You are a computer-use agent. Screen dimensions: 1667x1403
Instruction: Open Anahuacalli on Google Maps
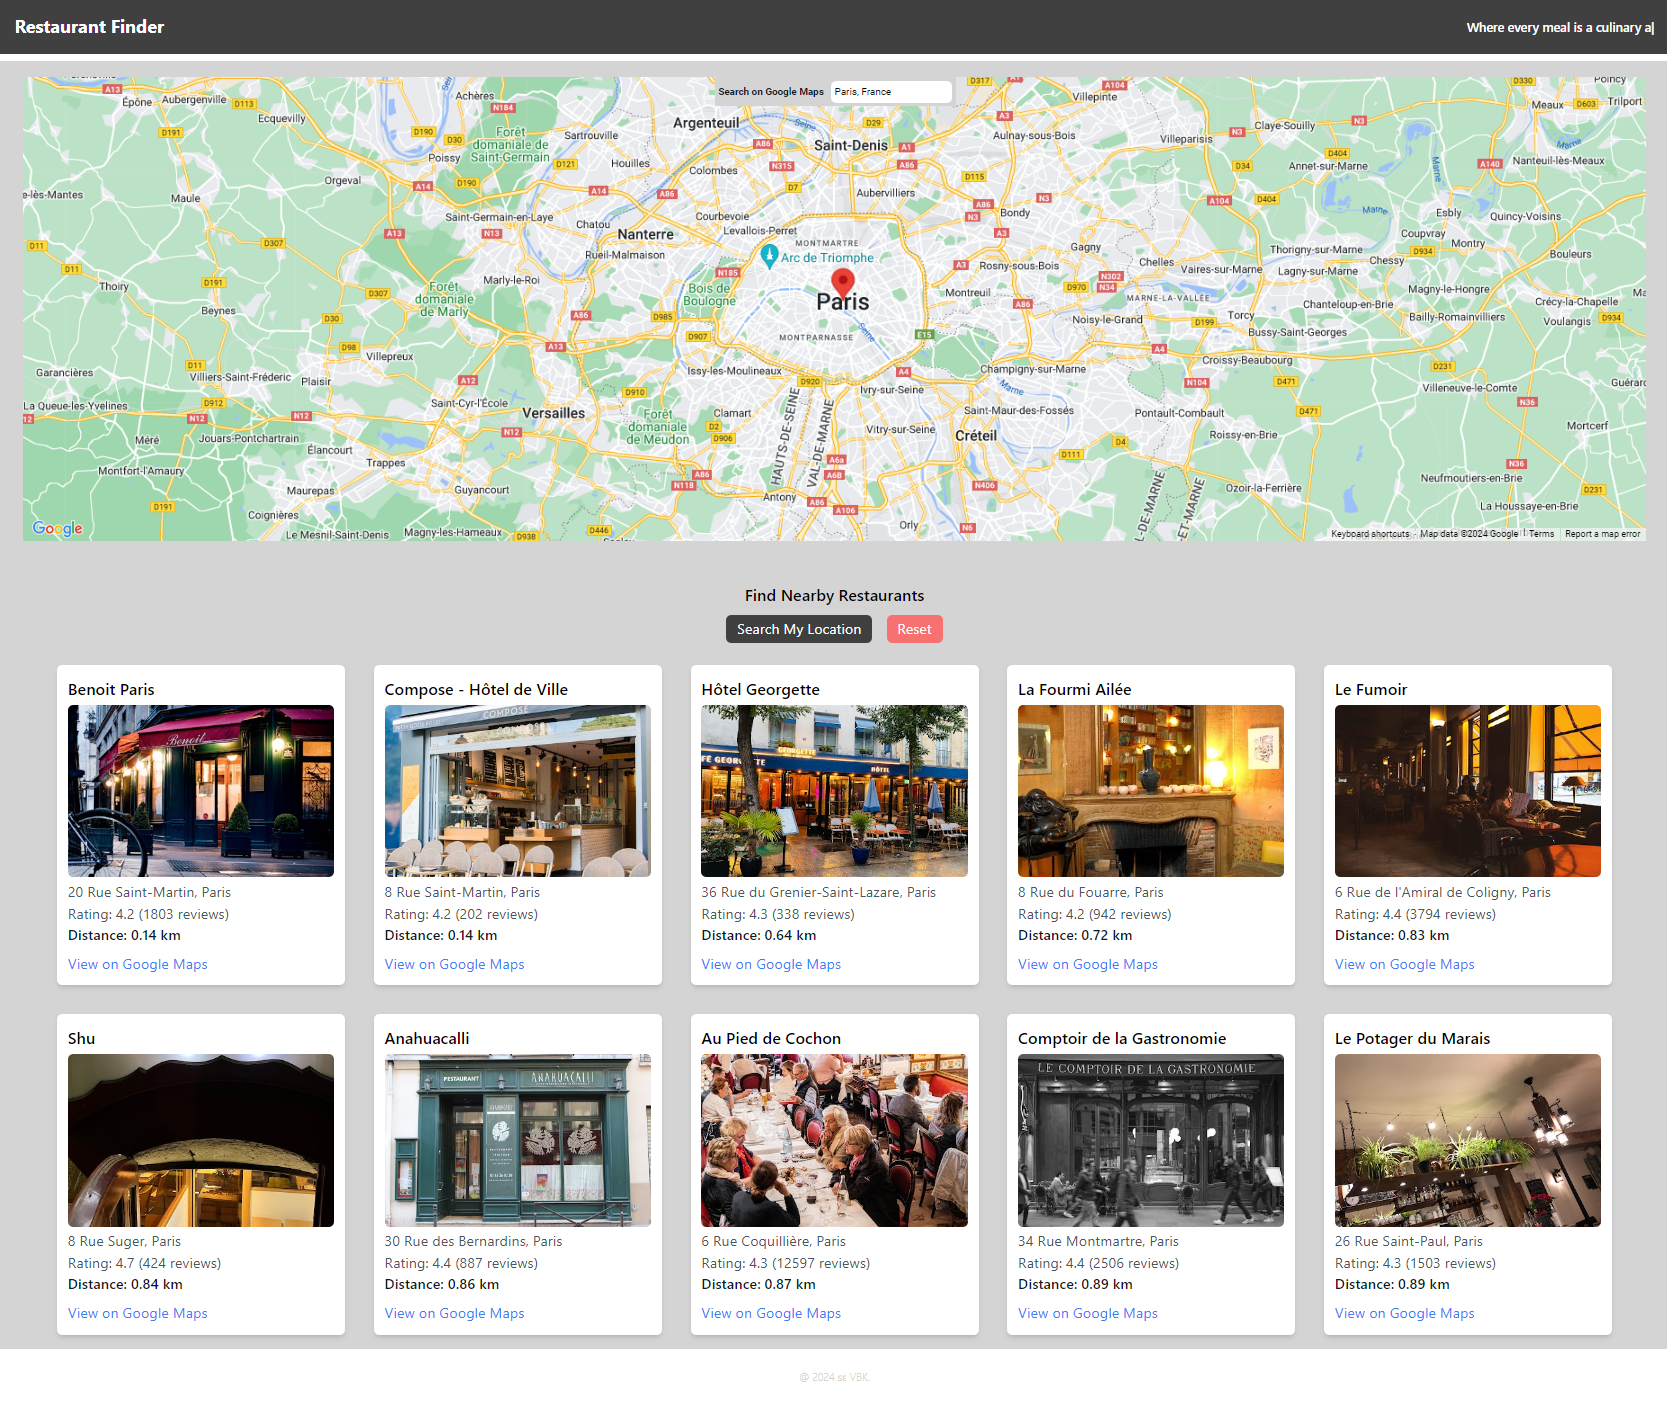(x=454, y=1313)
